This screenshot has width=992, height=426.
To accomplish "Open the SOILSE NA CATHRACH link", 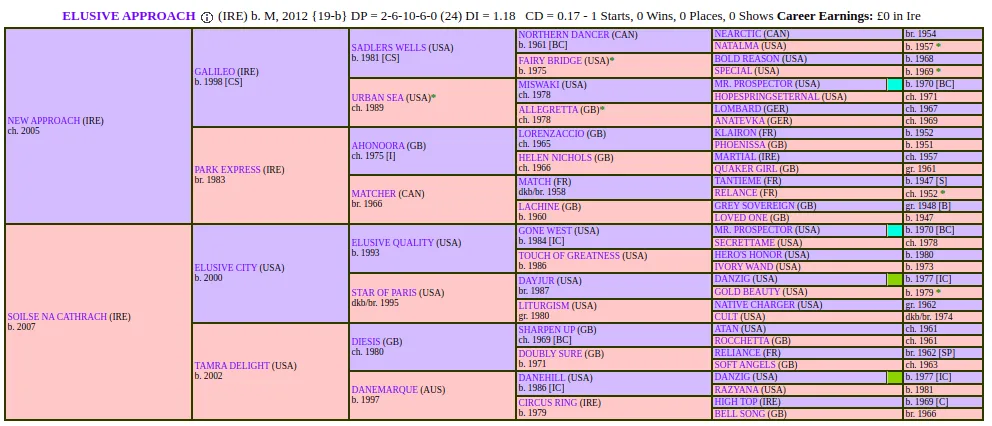I will click(x=57, y=316).
